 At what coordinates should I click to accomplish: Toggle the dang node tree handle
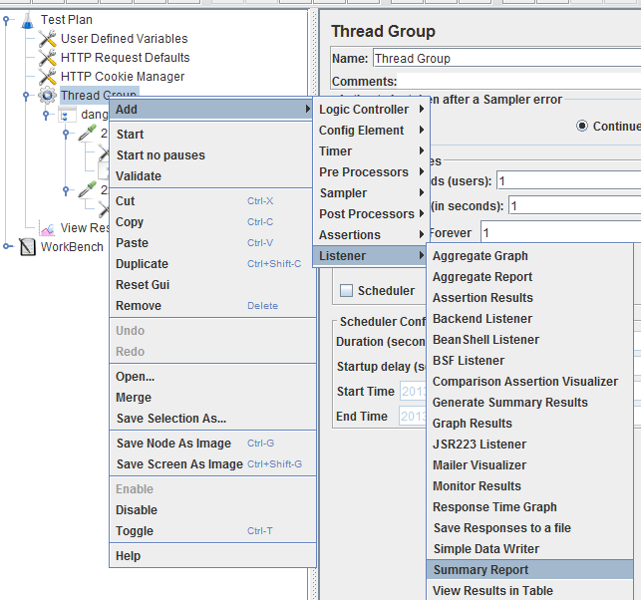(46, 115)
